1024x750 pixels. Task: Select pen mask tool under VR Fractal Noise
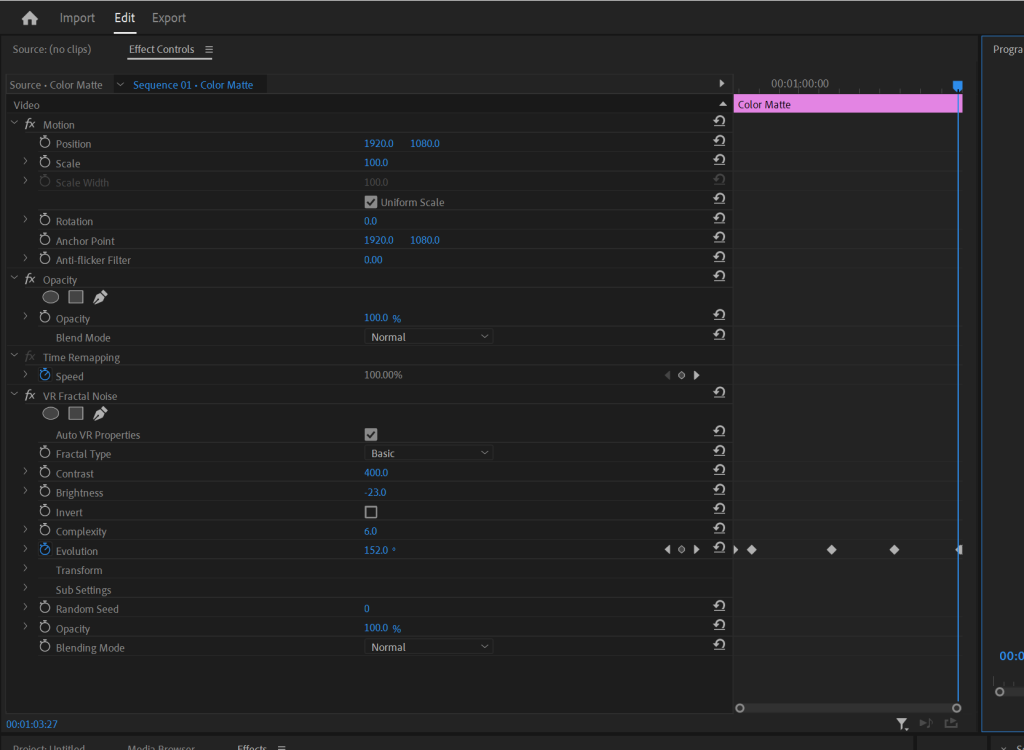[100, 414]
